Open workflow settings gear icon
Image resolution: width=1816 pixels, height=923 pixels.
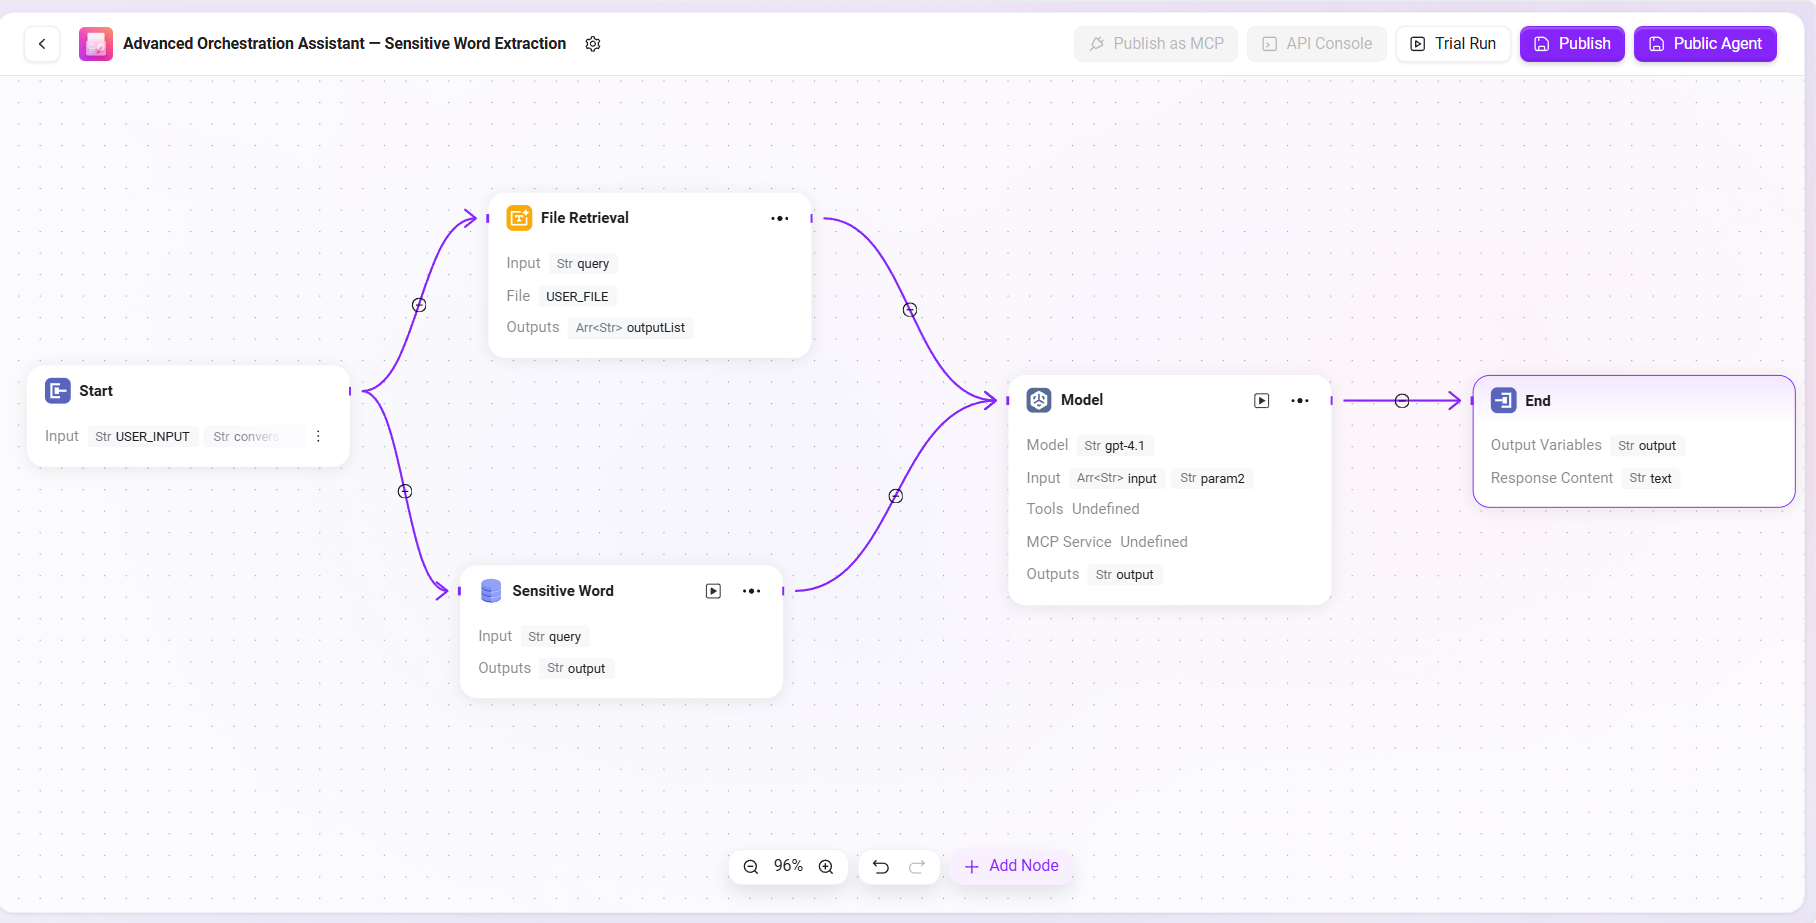(593, 44)
